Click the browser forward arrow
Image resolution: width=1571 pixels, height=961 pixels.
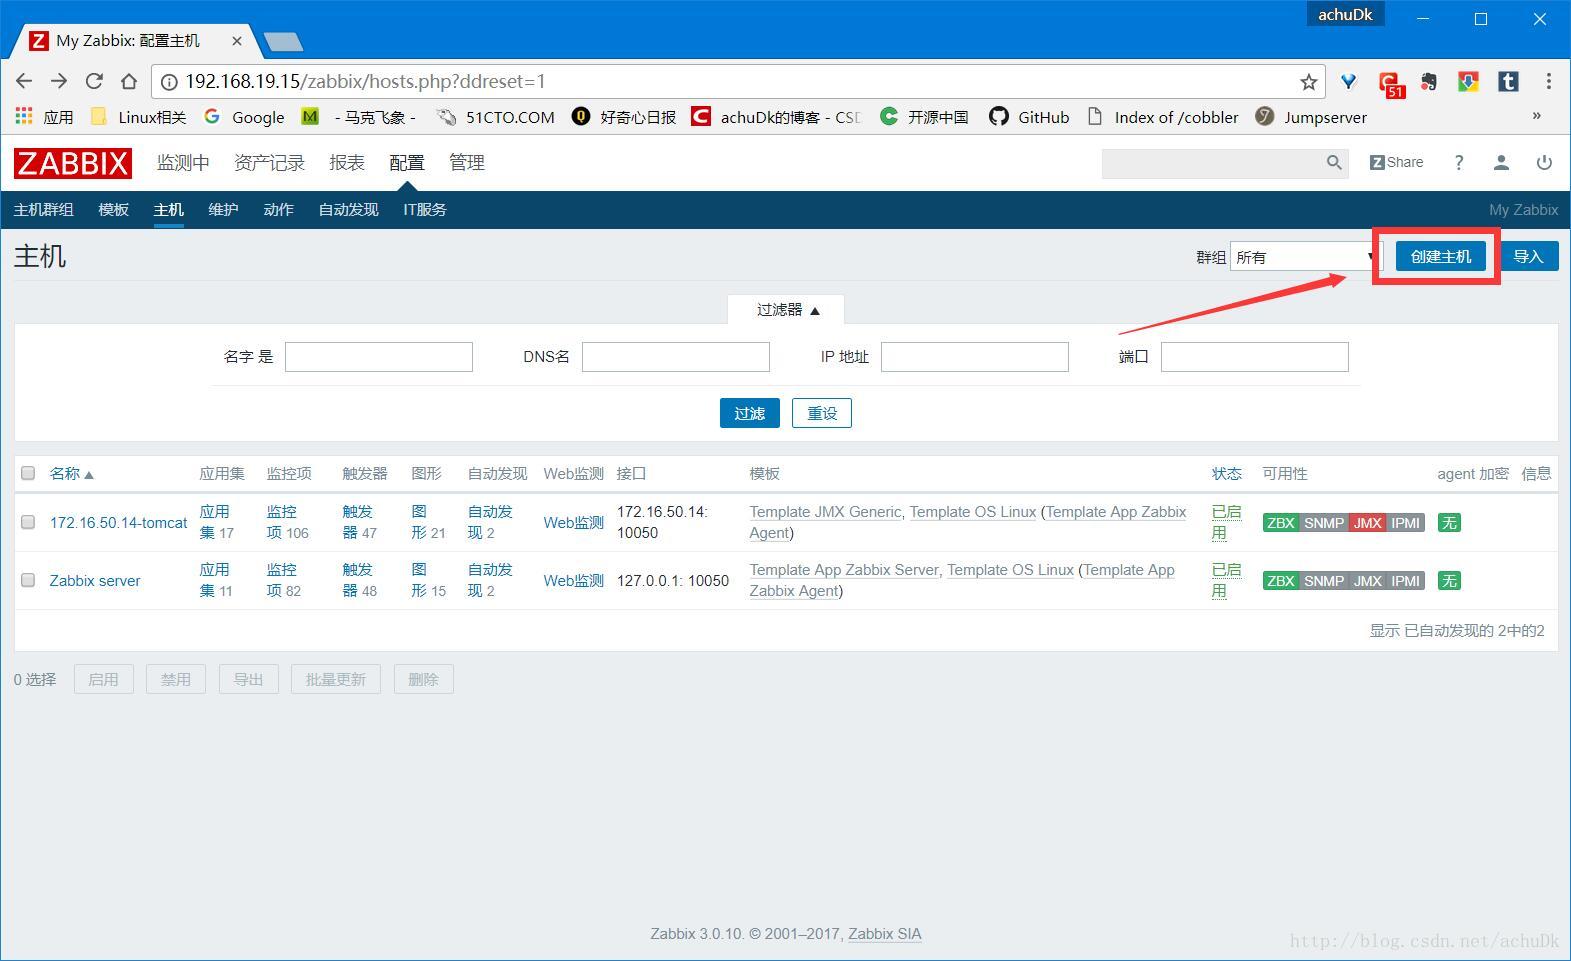(59, 81)
